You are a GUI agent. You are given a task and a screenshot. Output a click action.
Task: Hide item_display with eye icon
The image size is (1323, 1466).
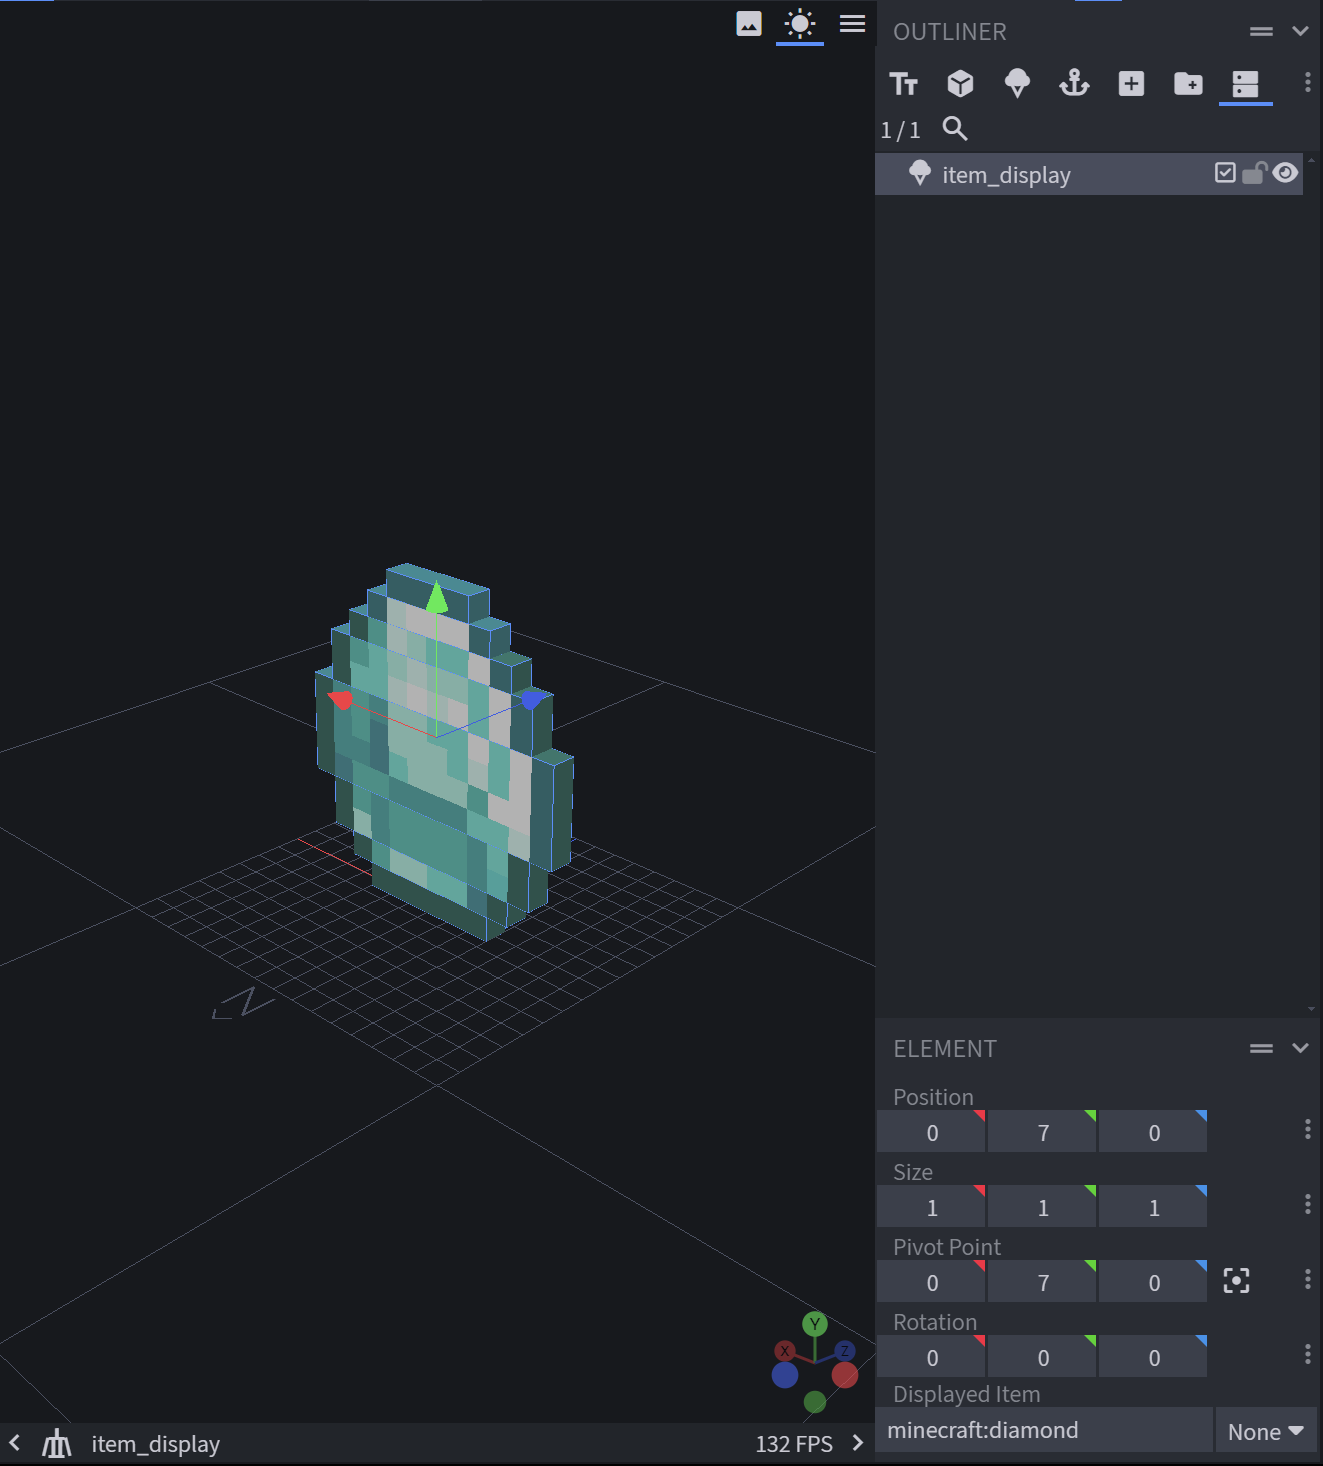click(x=1285, y=172)
